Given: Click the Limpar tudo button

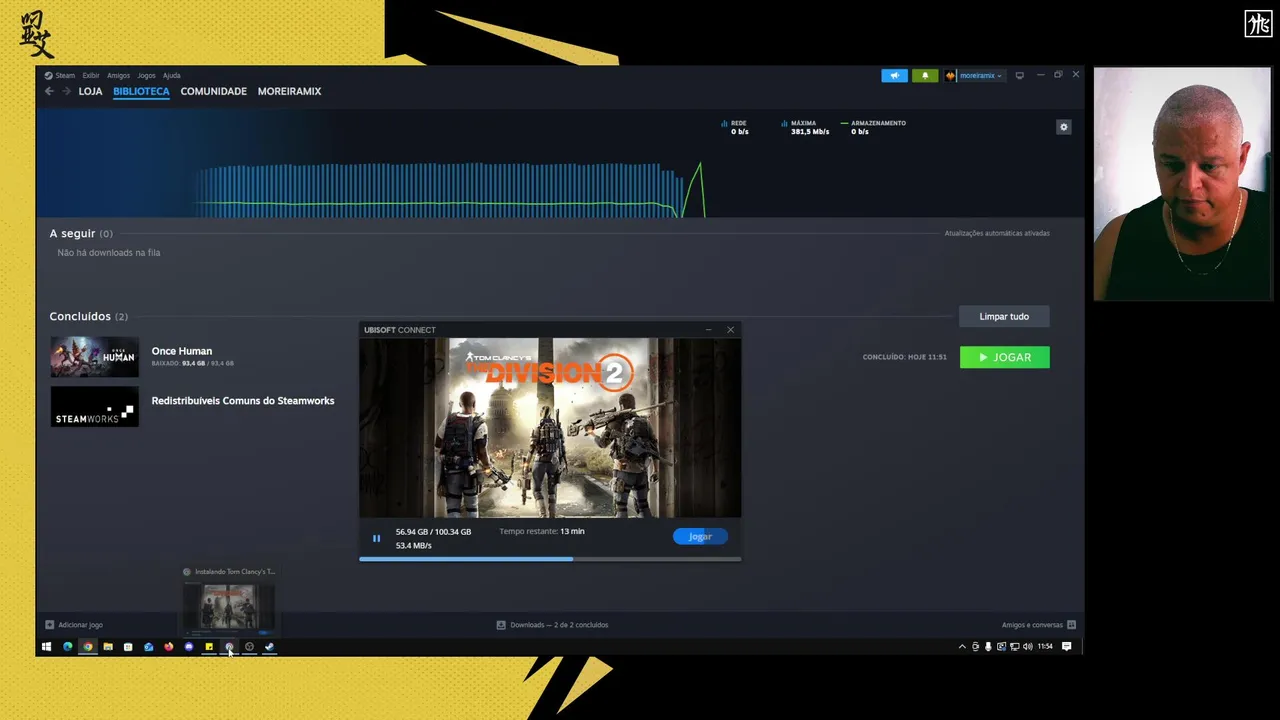Looking at the screenshot, I should click(x=1004, y=316).
